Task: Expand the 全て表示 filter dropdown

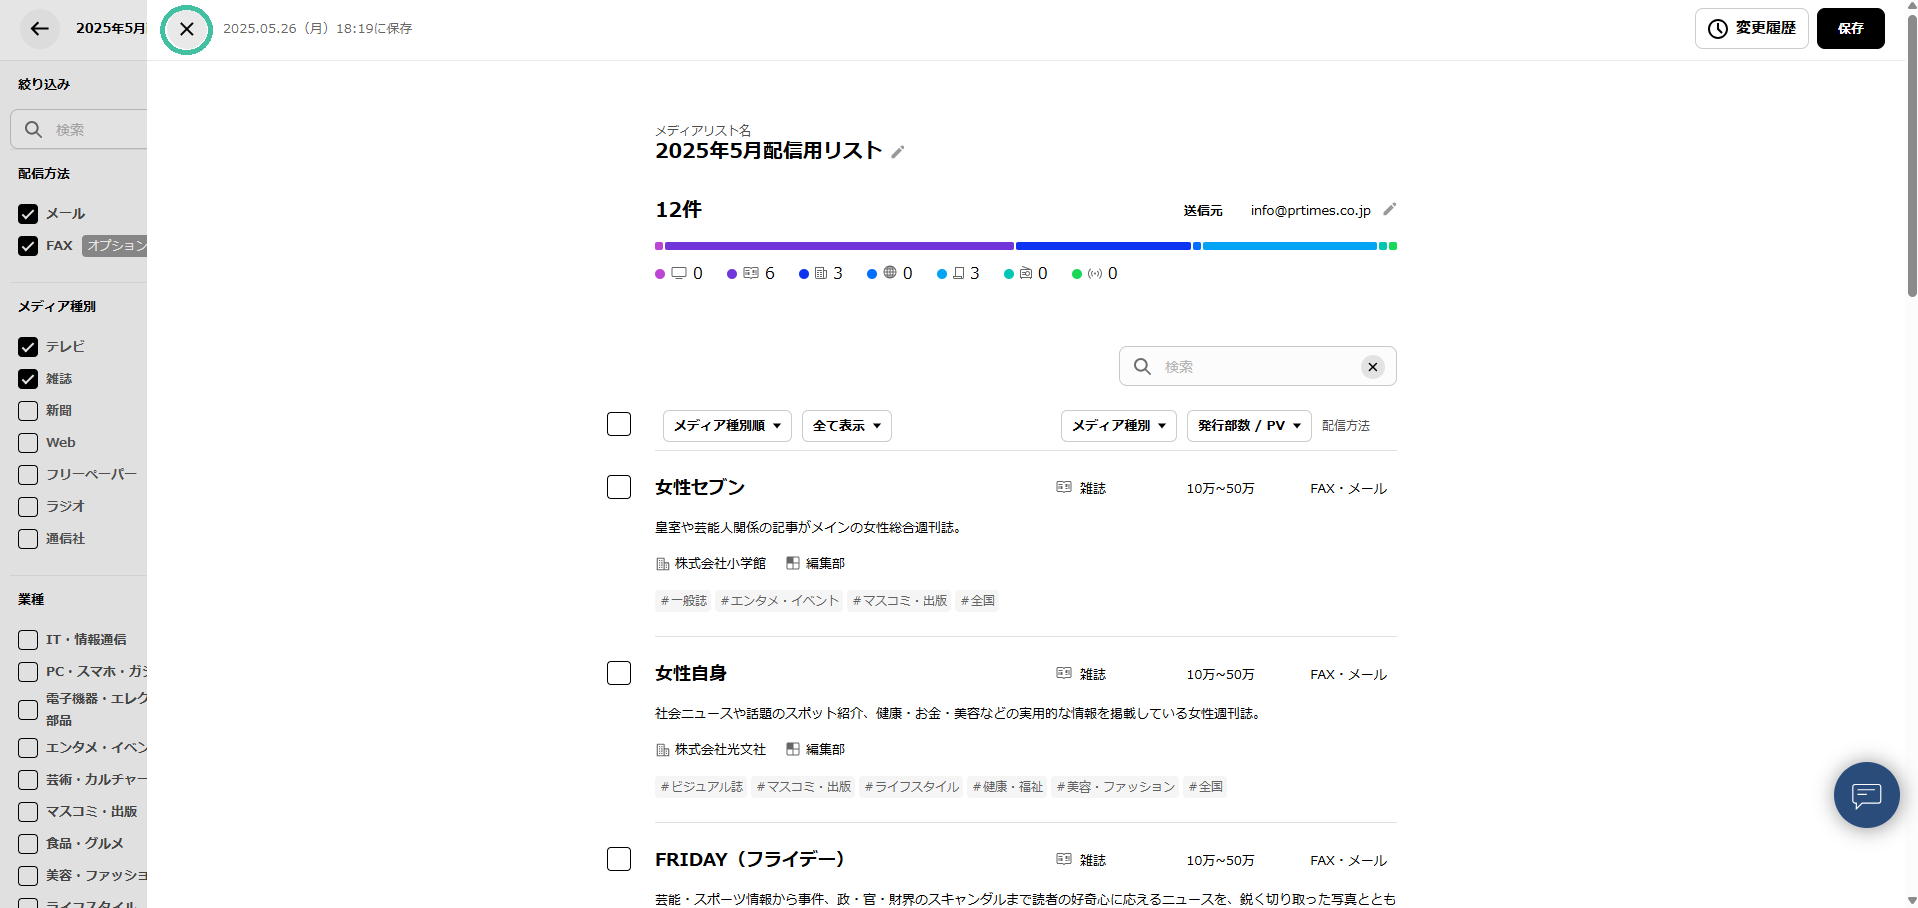Action: [x=846, y=426]
